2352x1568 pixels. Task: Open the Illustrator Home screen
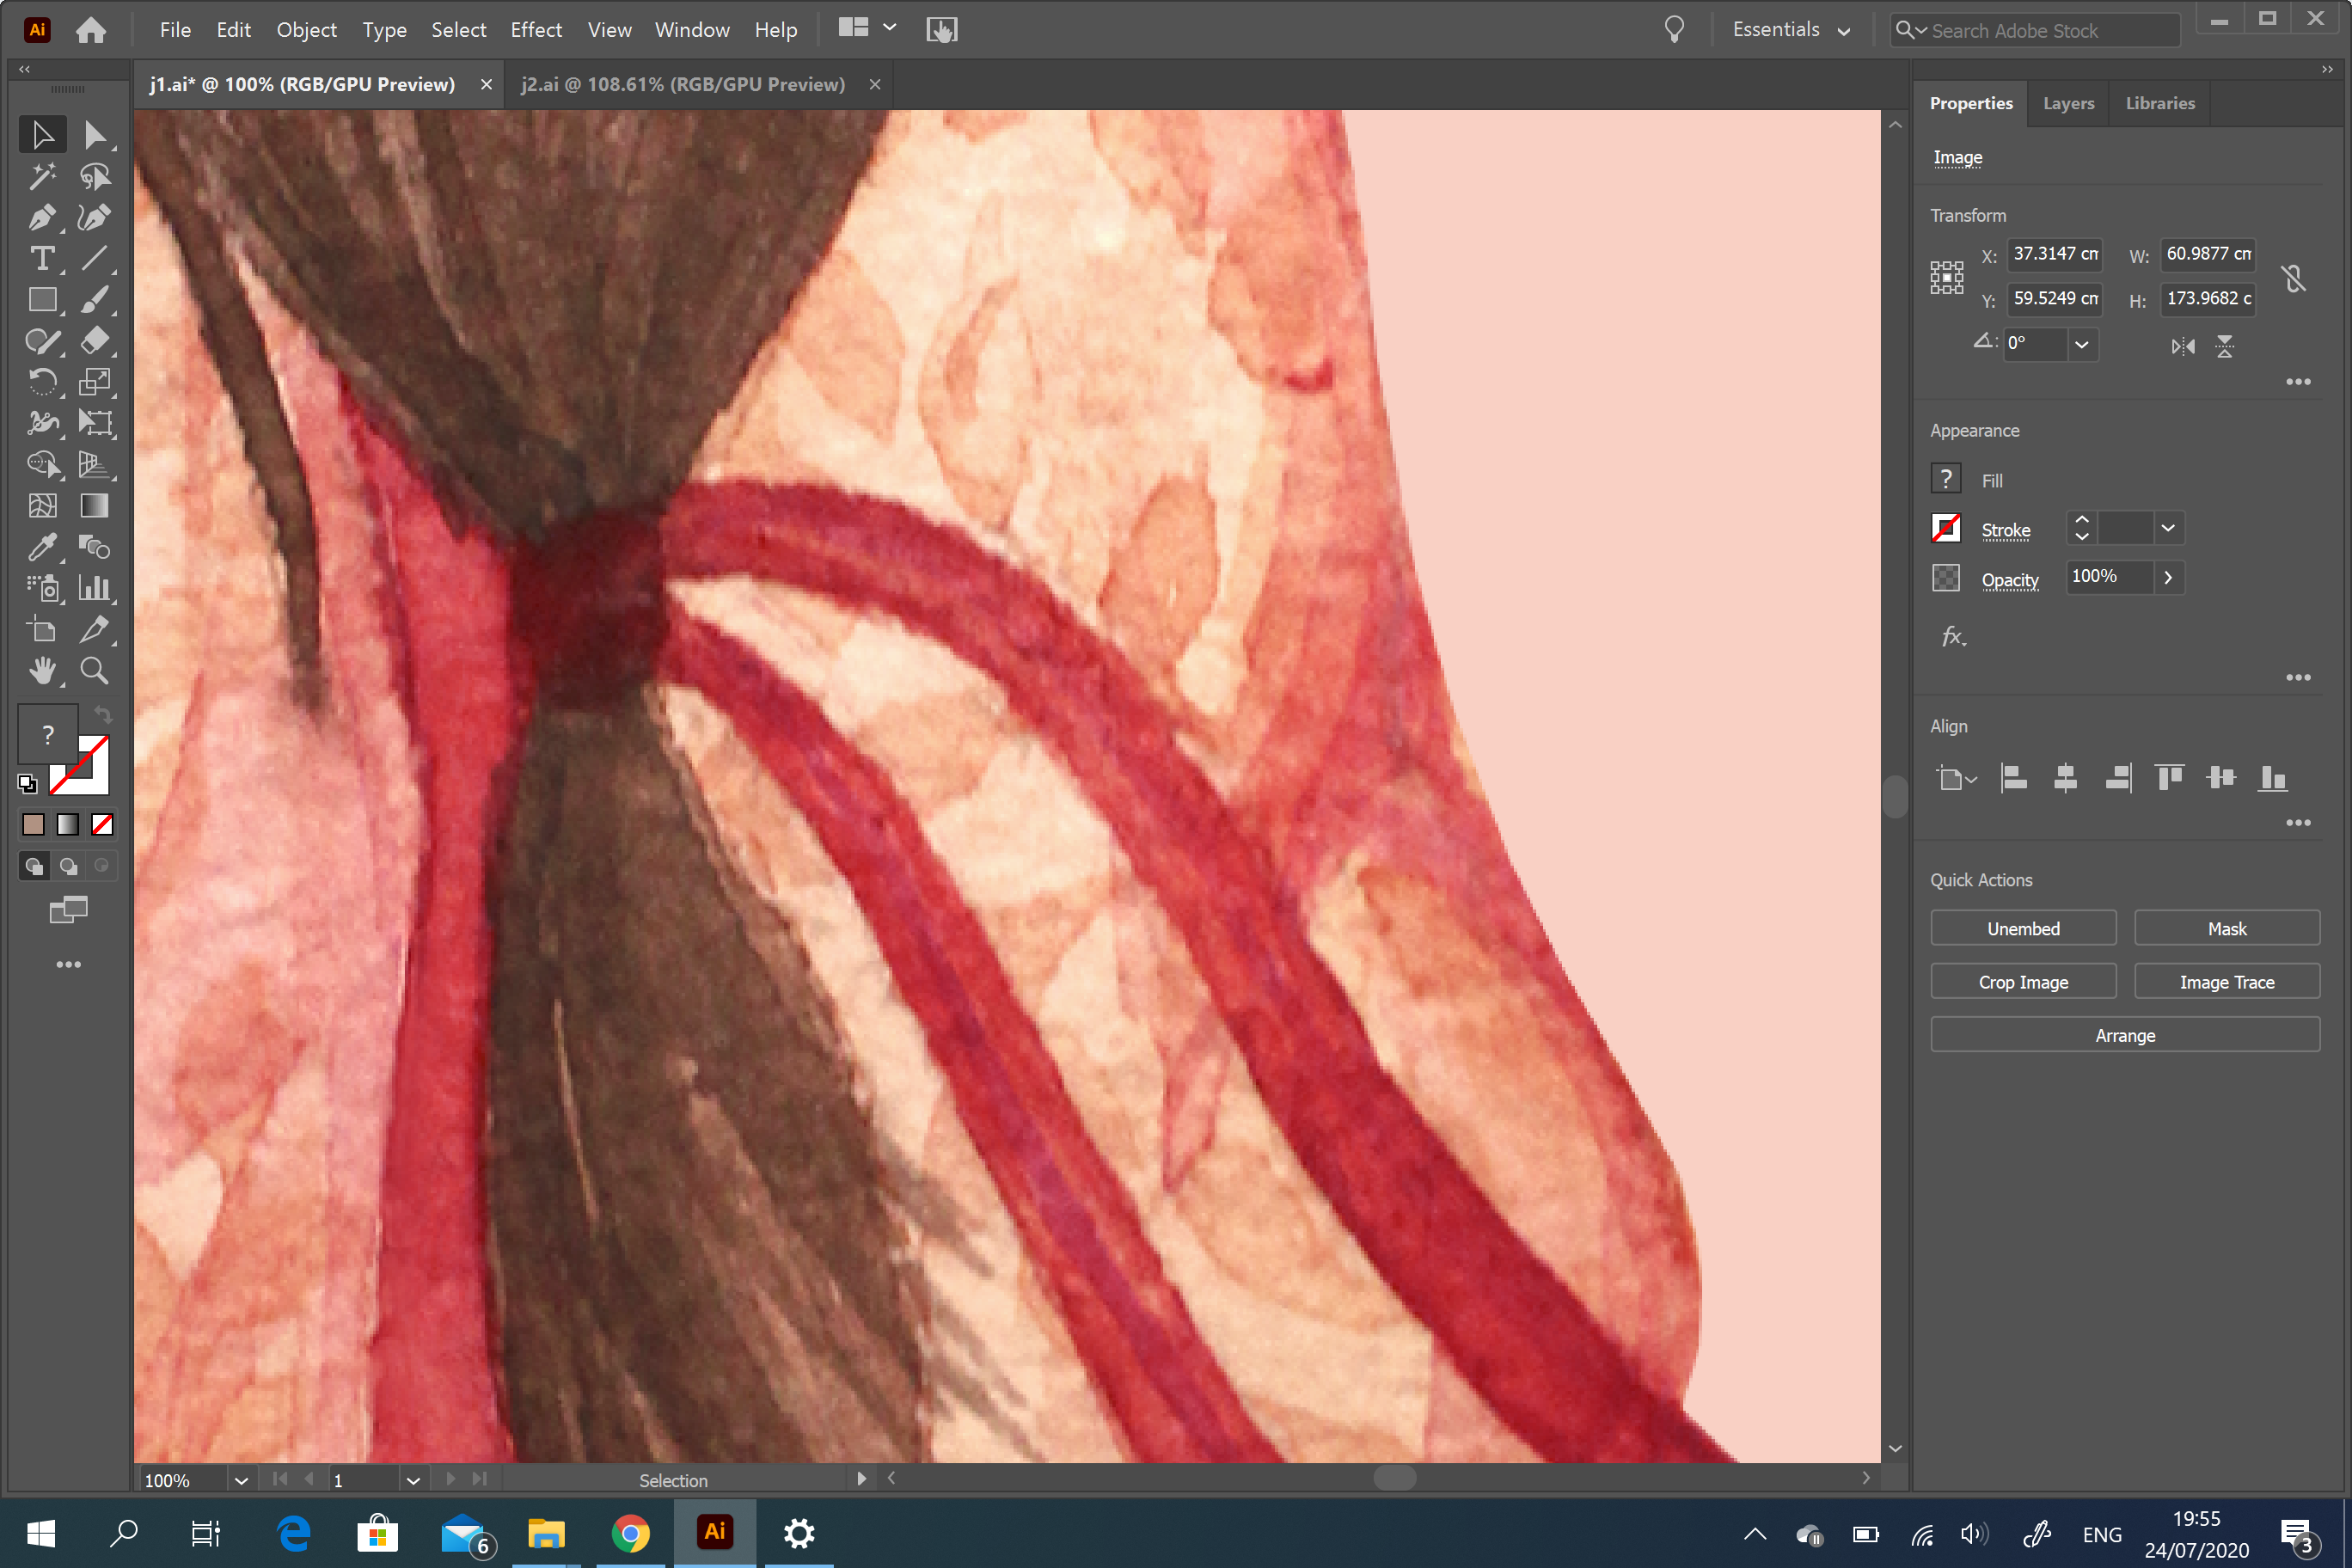[91, 29]
